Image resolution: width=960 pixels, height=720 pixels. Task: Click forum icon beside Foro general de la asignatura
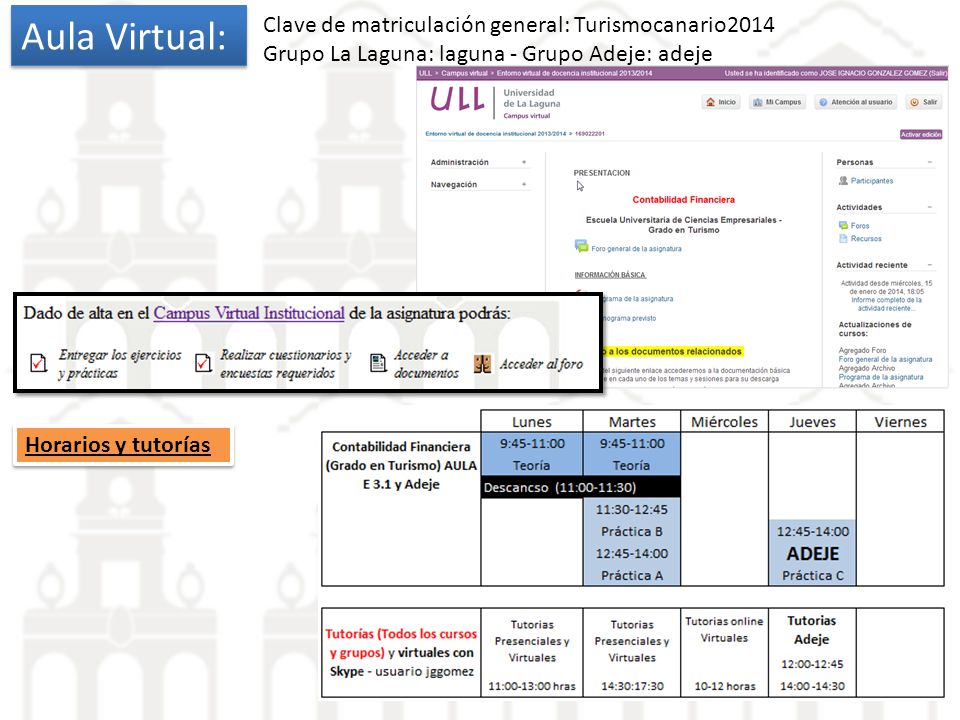pyautogui.click(x=581, y=246)
